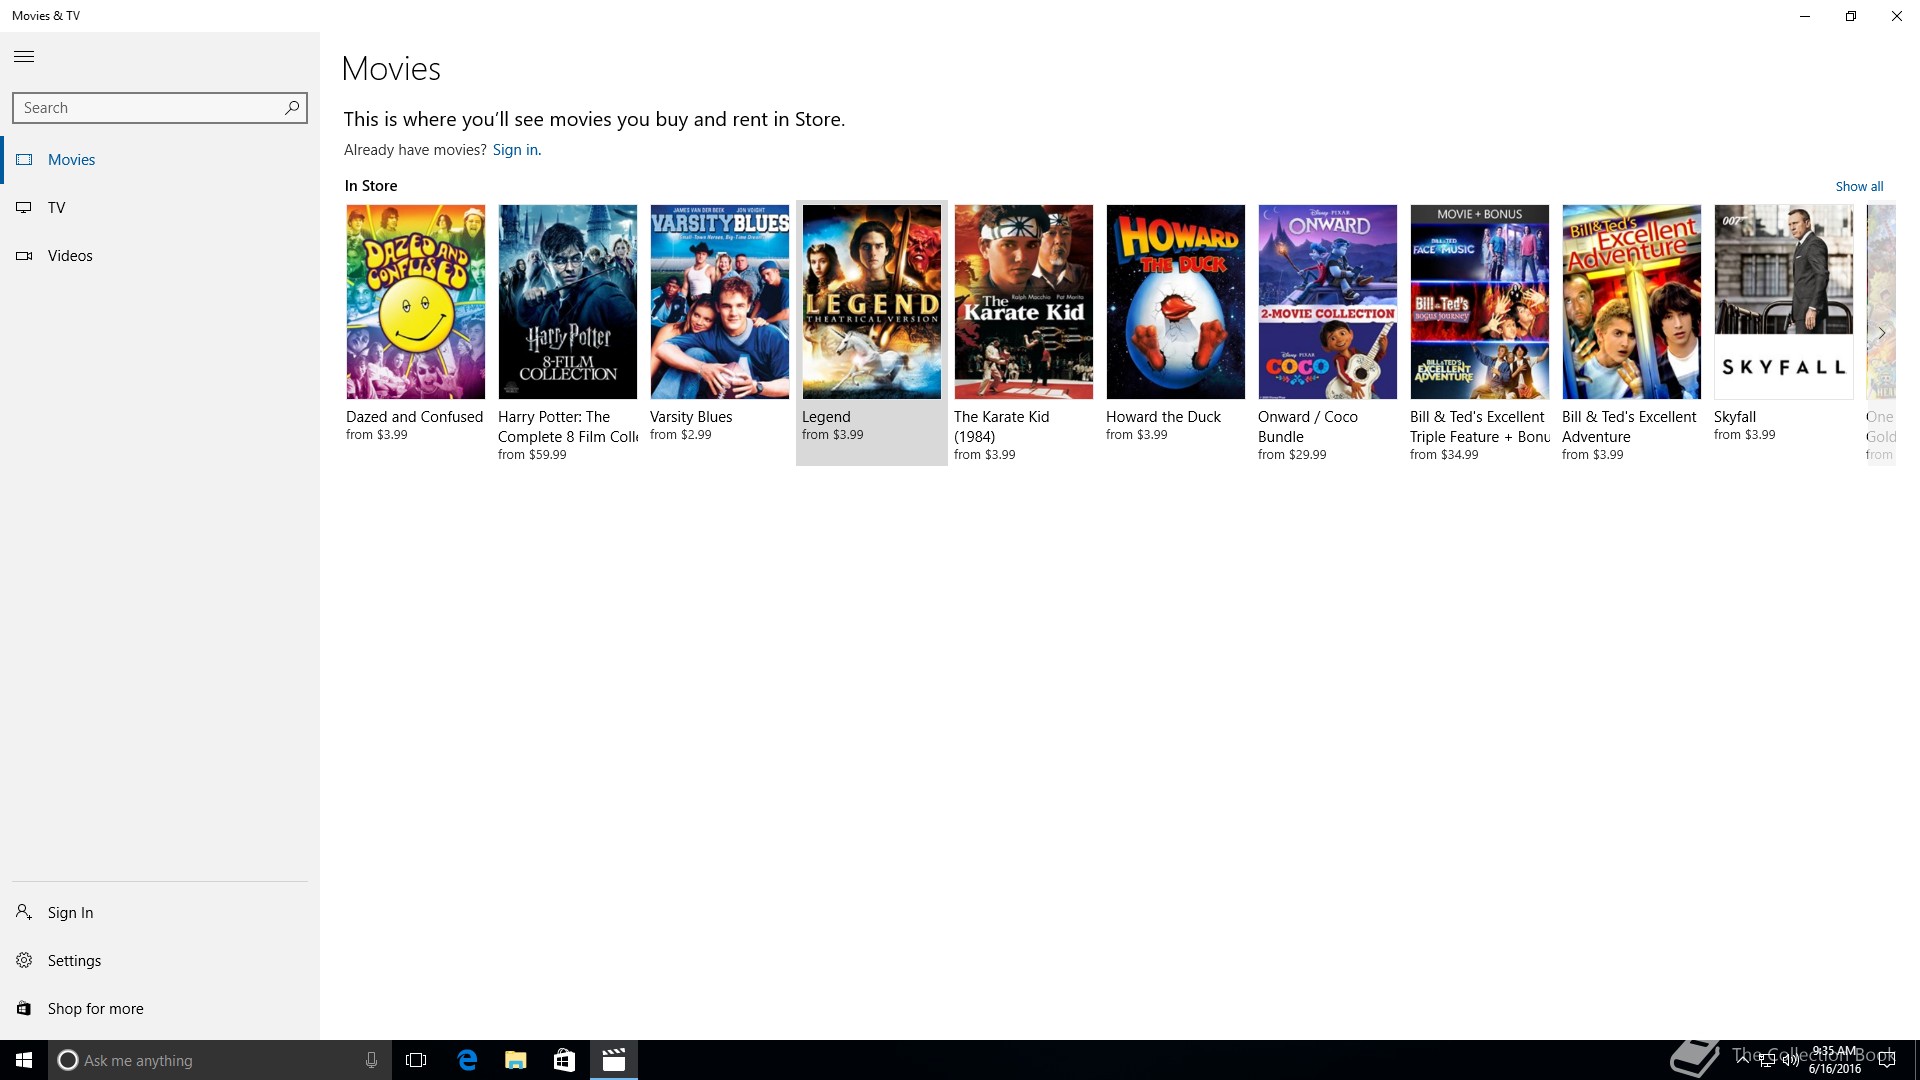This screenshot has height=1080, width=1920.
Task: Click the Cortana microphone icon
Action: tap(371, 1060)
